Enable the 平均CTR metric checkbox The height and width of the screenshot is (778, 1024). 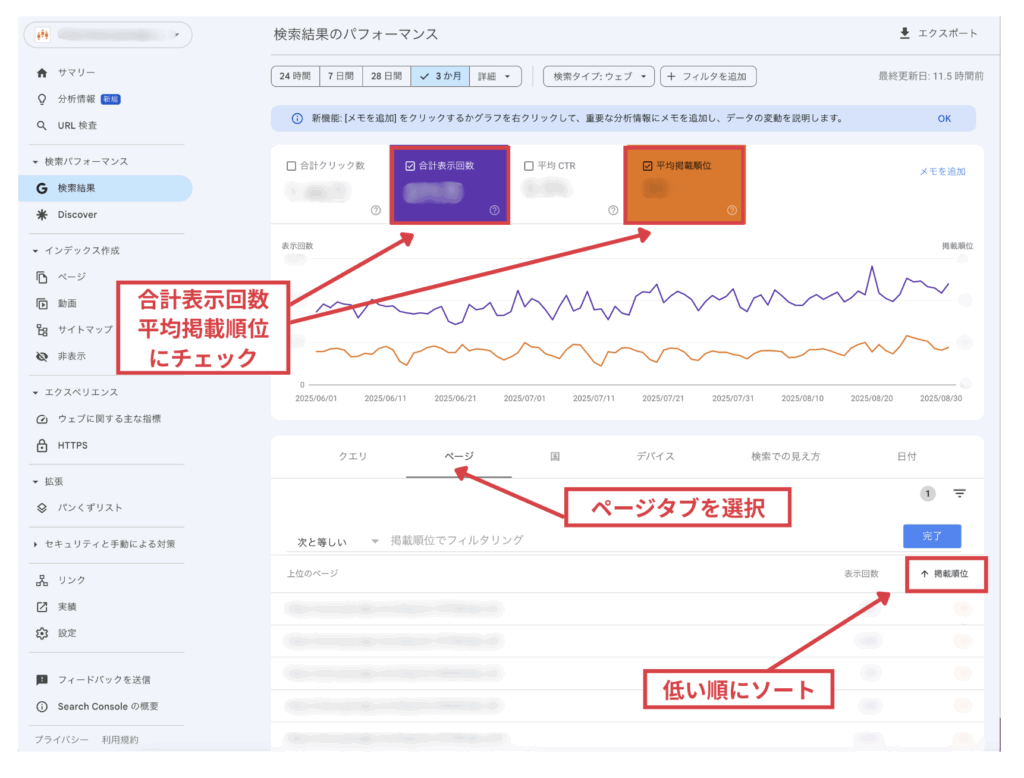pyautogui.click(x=529, y=166)
